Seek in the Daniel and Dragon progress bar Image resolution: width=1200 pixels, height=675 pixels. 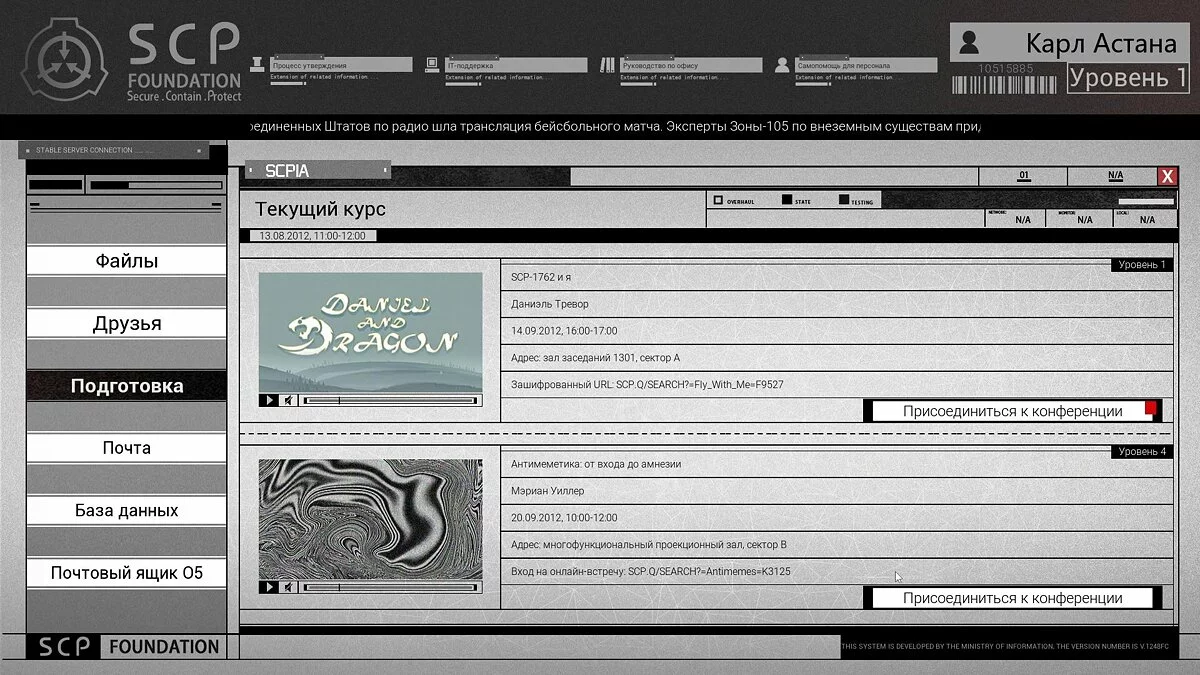coord(391,400)
